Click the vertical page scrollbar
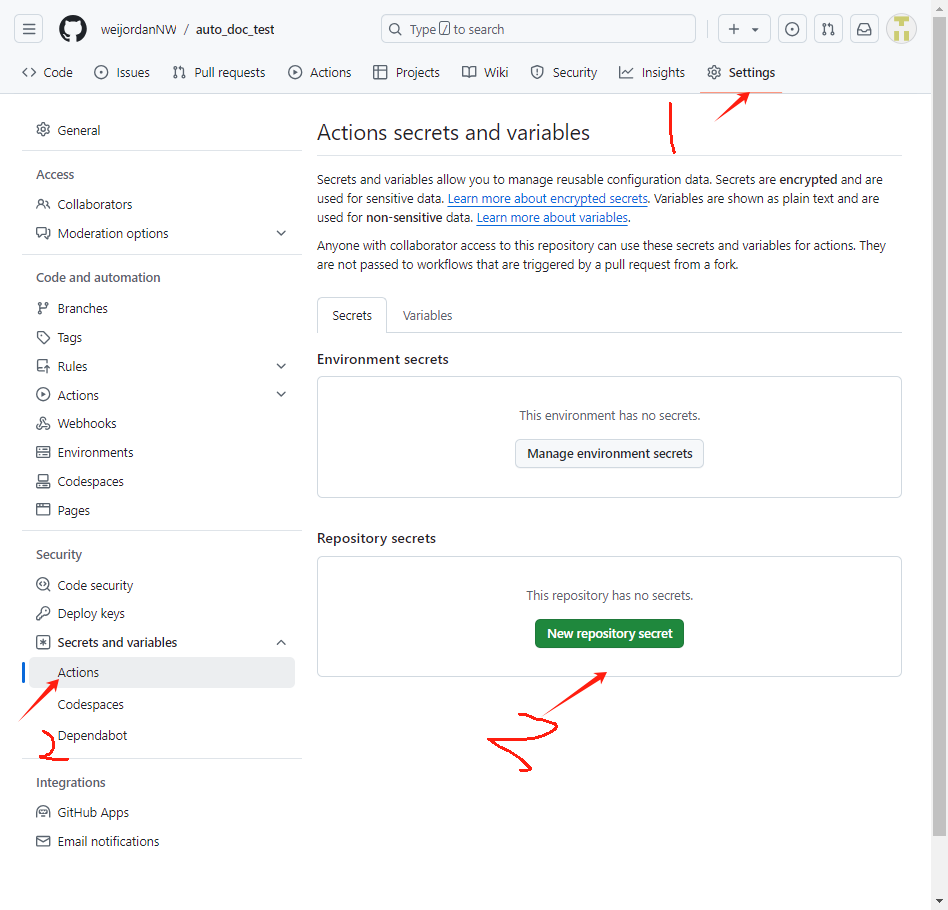 [x=940, y=426]
